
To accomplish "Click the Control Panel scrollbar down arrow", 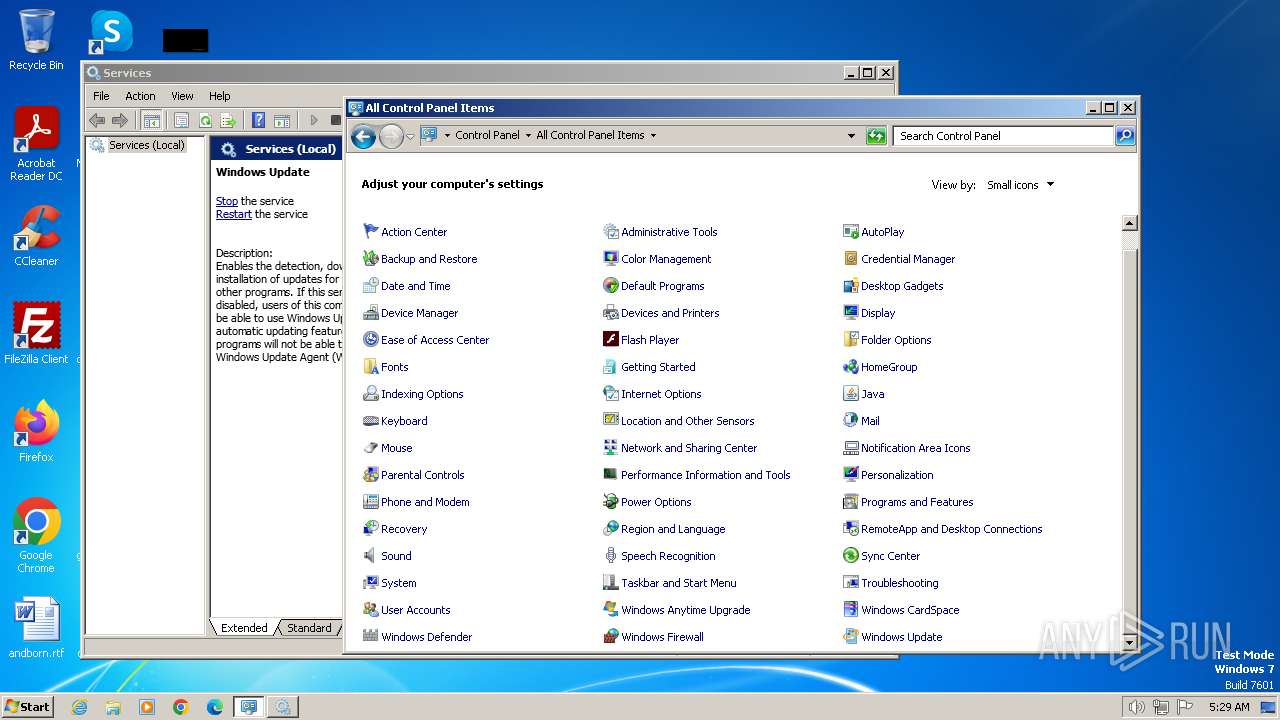I will tap(1130, 643).
